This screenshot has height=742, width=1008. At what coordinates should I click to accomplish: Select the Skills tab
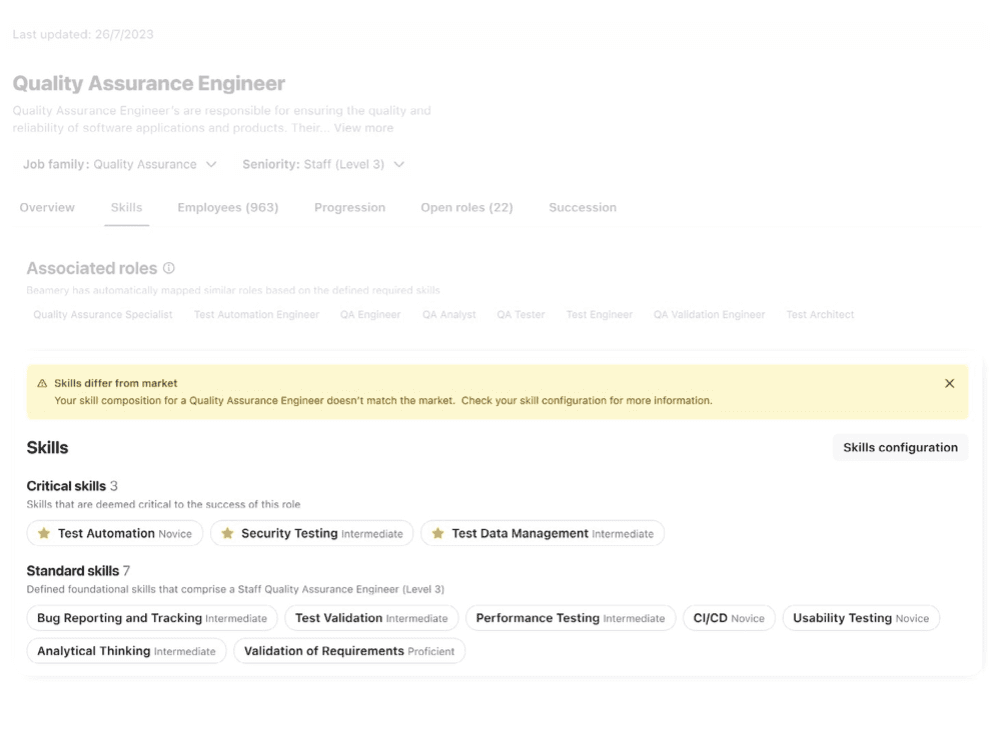[x=127, y=208]
